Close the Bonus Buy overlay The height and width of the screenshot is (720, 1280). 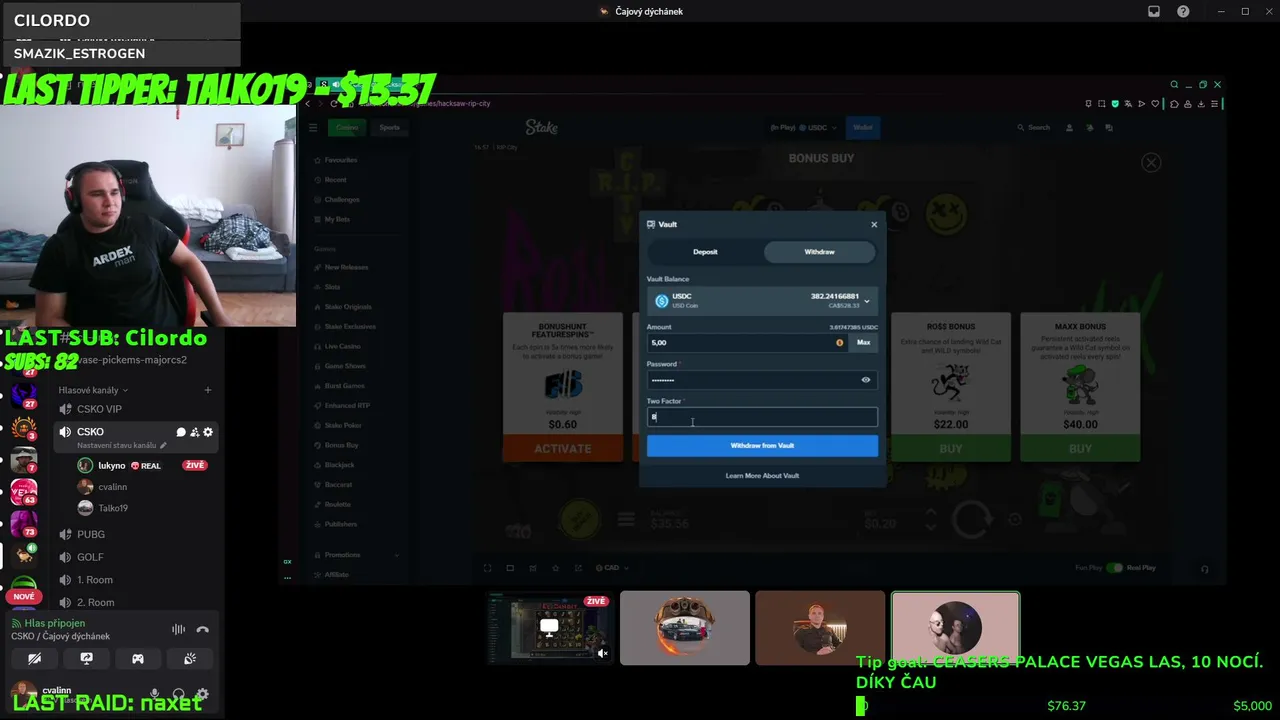coord(1151,162)
